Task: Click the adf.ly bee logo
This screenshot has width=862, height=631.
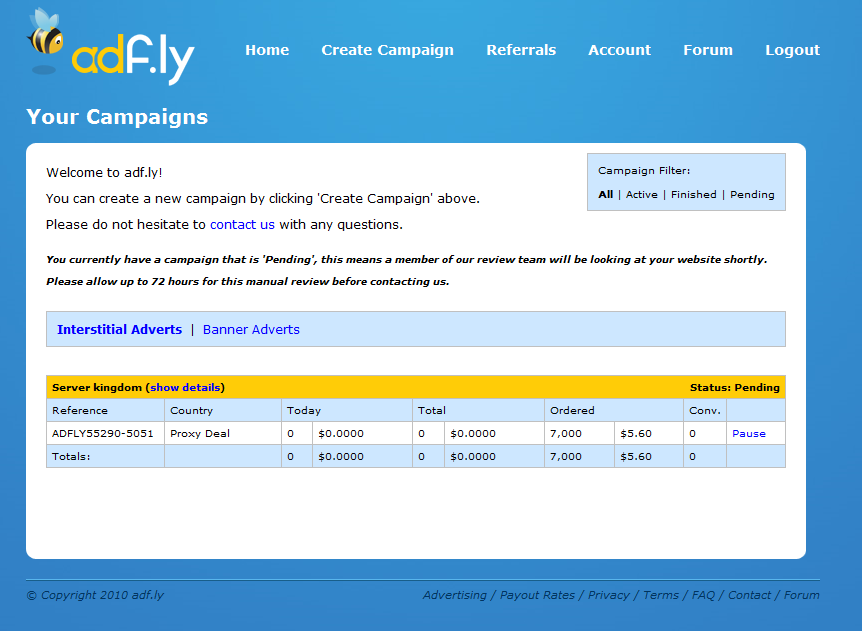Action: coord(110,46)
